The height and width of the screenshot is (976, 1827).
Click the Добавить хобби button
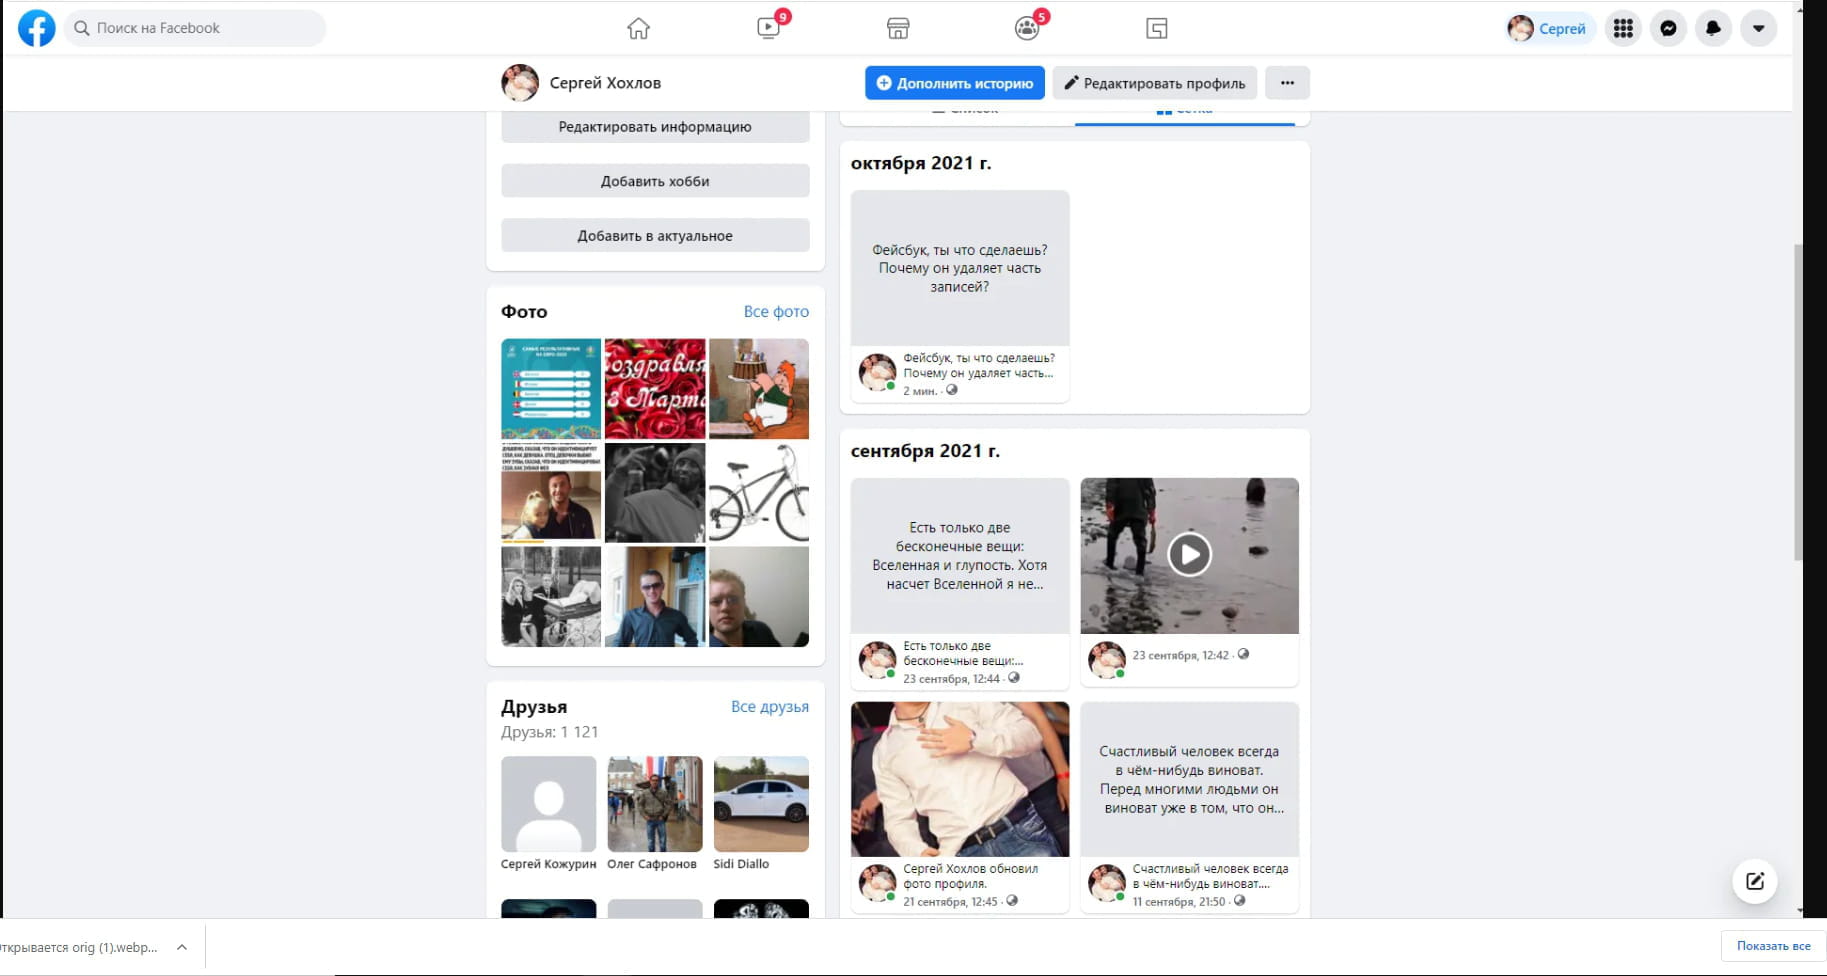point(655,181)
